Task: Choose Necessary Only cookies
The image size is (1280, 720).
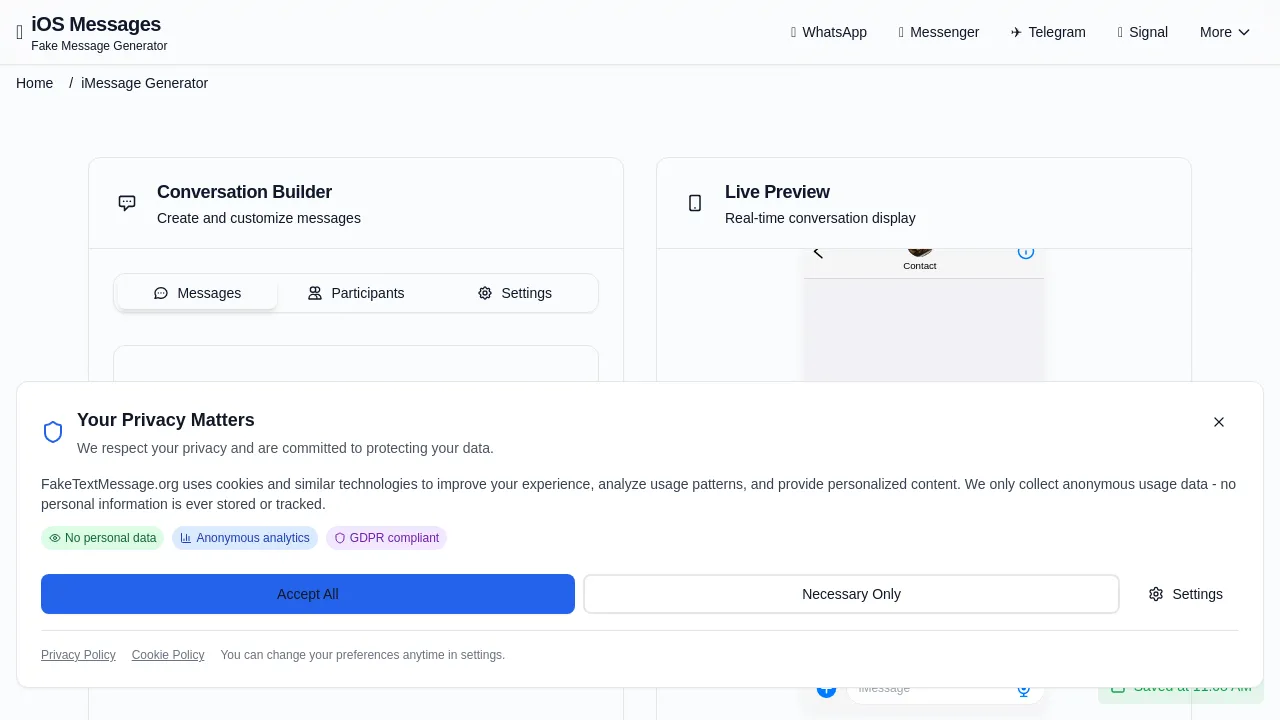Action: (x=851, y=594)
